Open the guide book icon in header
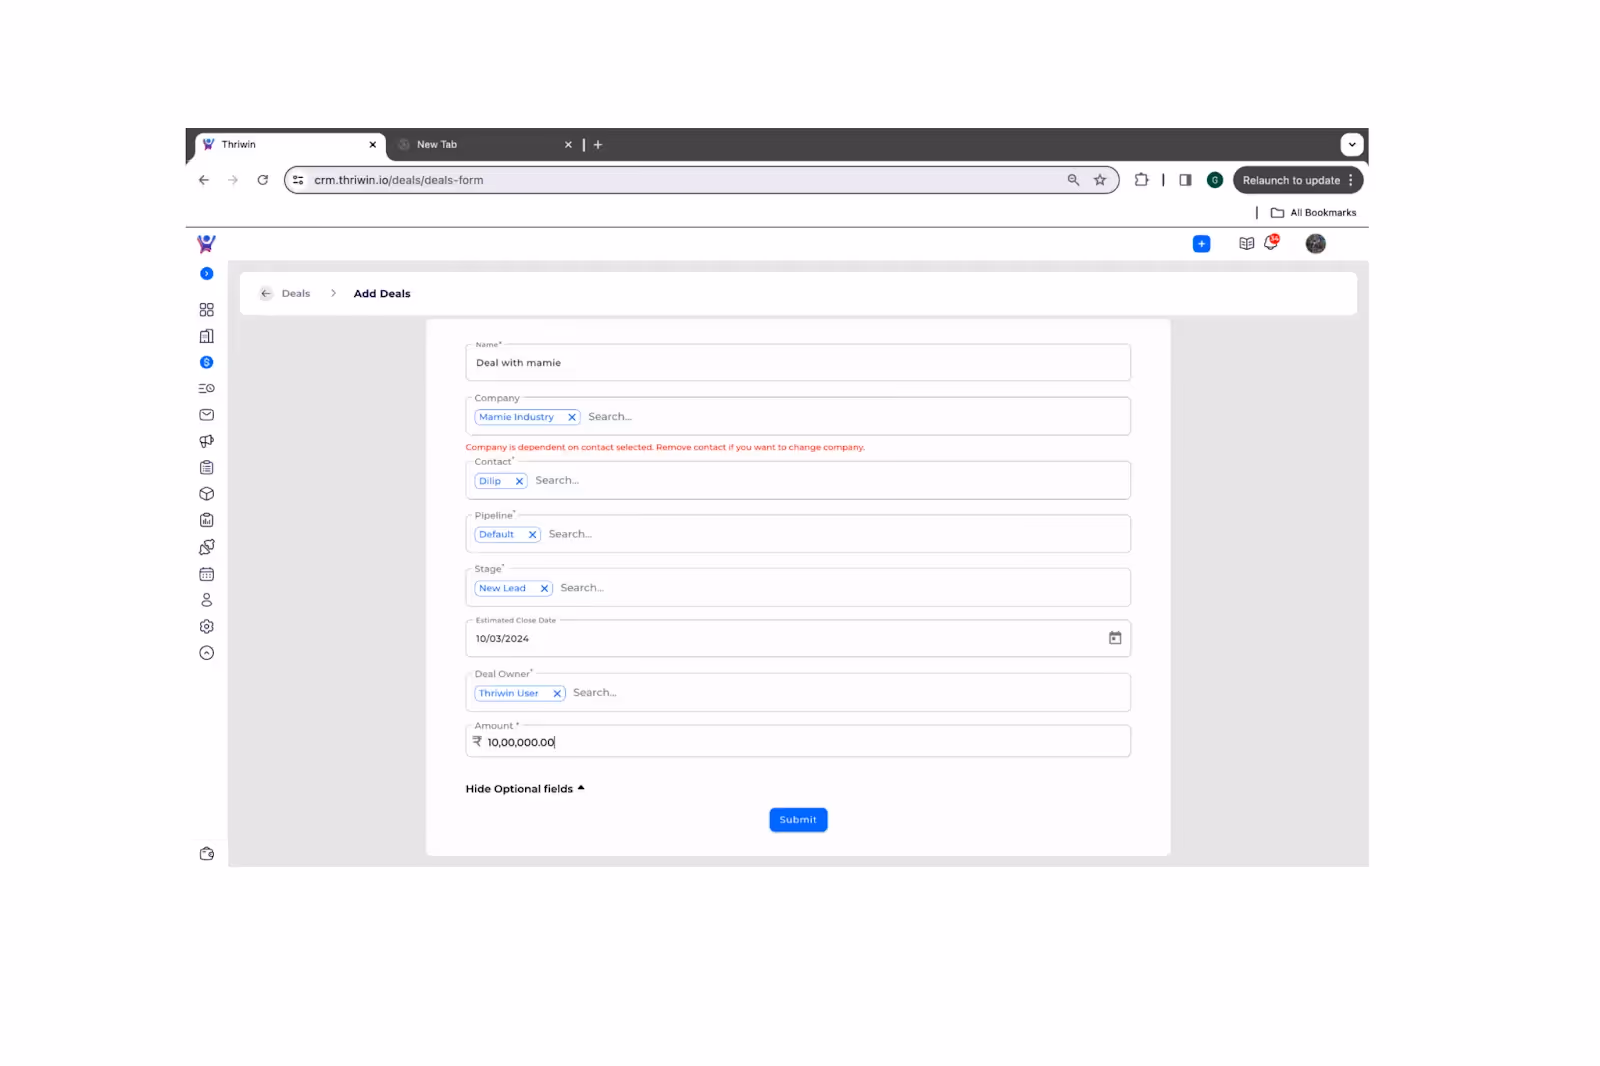Viewport: 1600px width, 1066px height. [x=1246, y=244]
